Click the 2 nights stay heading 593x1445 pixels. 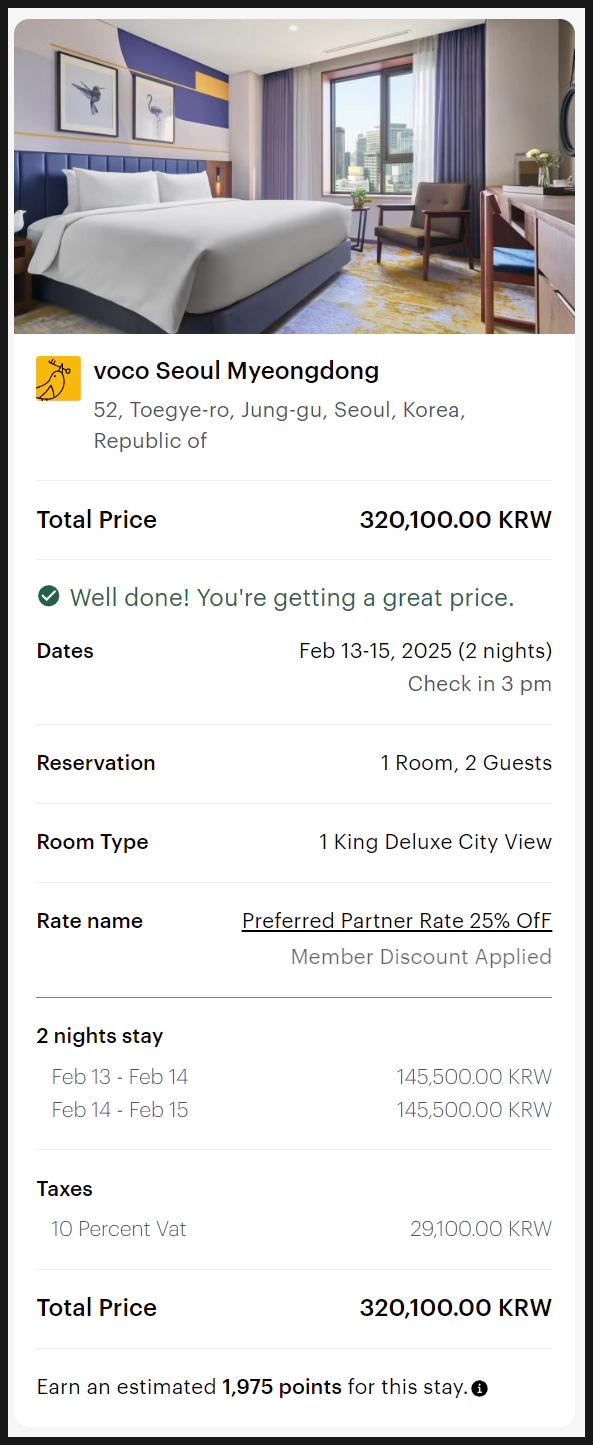(100, 1036)
